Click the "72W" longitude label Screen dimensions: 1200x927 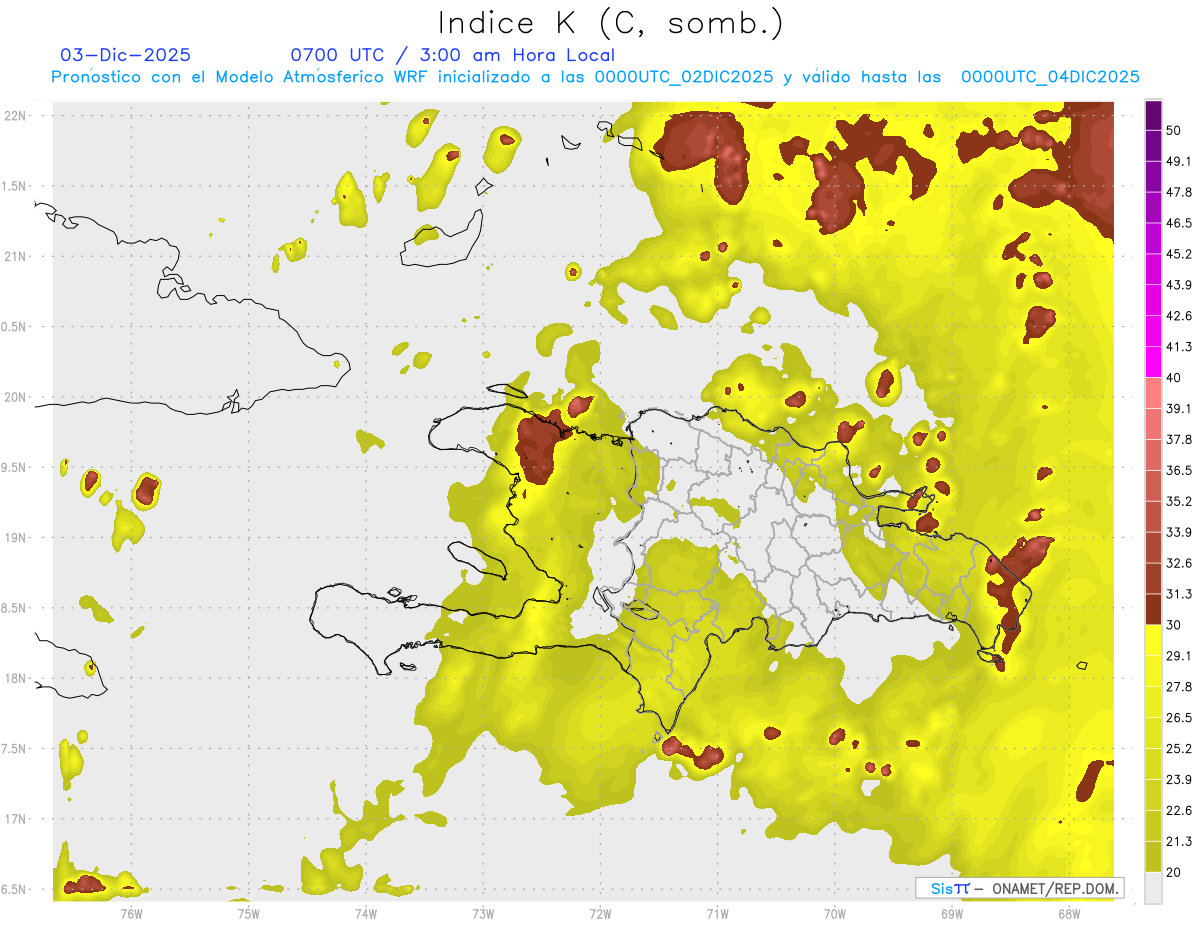point(600,913)
